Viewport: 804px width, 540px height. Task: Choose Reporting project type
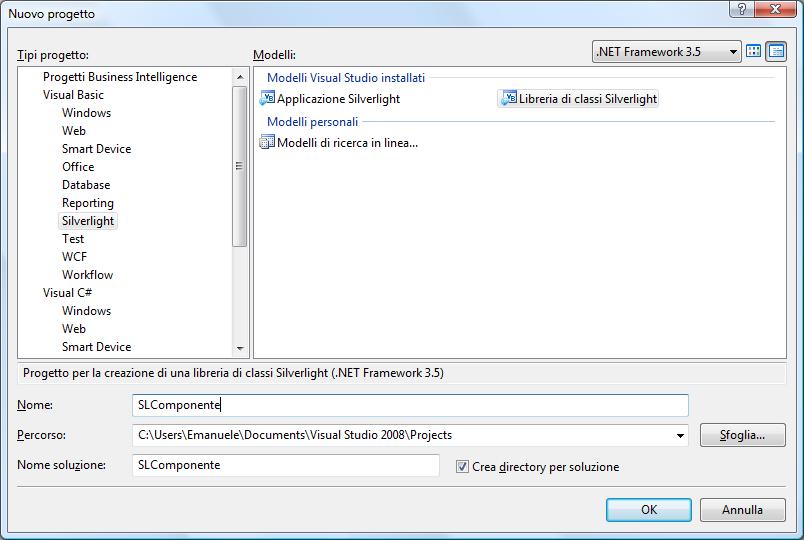pos(88,203)
